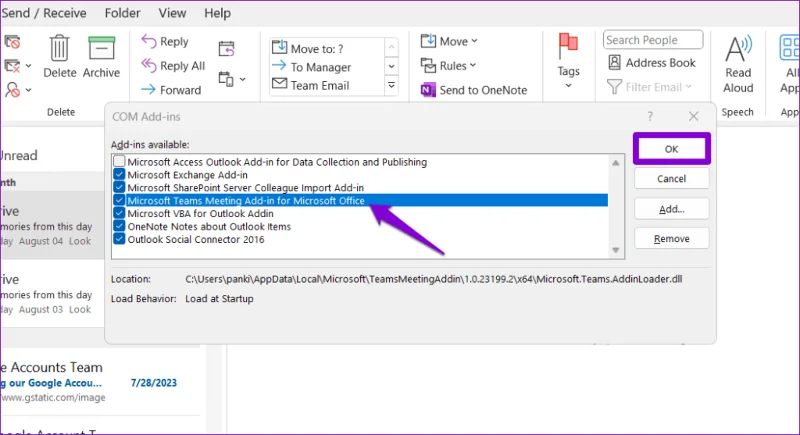The height and width of the screenshot is (435, 800).
Task: Click the add-ins list scroll down arrow
Action: [x=616, y=250]
